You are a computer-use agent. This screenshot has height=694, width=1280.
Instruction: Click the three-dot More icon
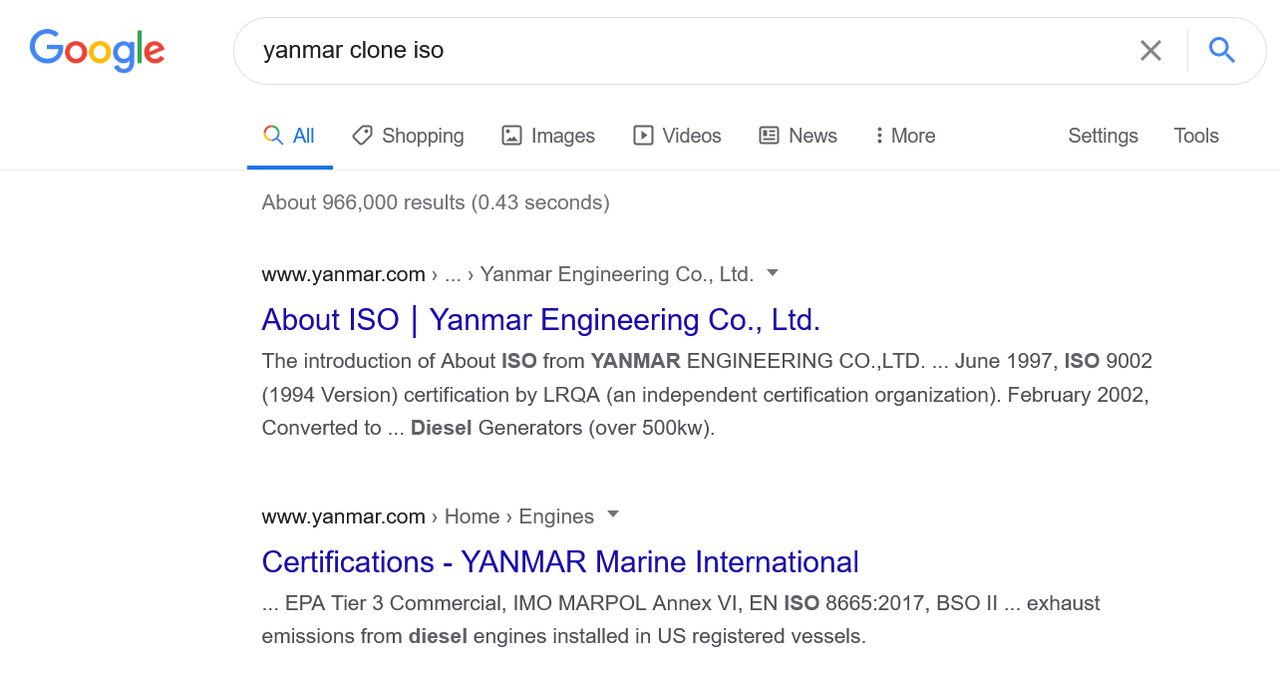879,135
